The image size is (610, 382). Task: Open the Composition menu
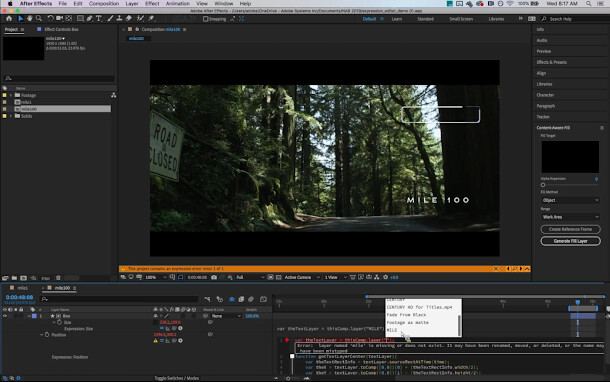coord(104,4)
